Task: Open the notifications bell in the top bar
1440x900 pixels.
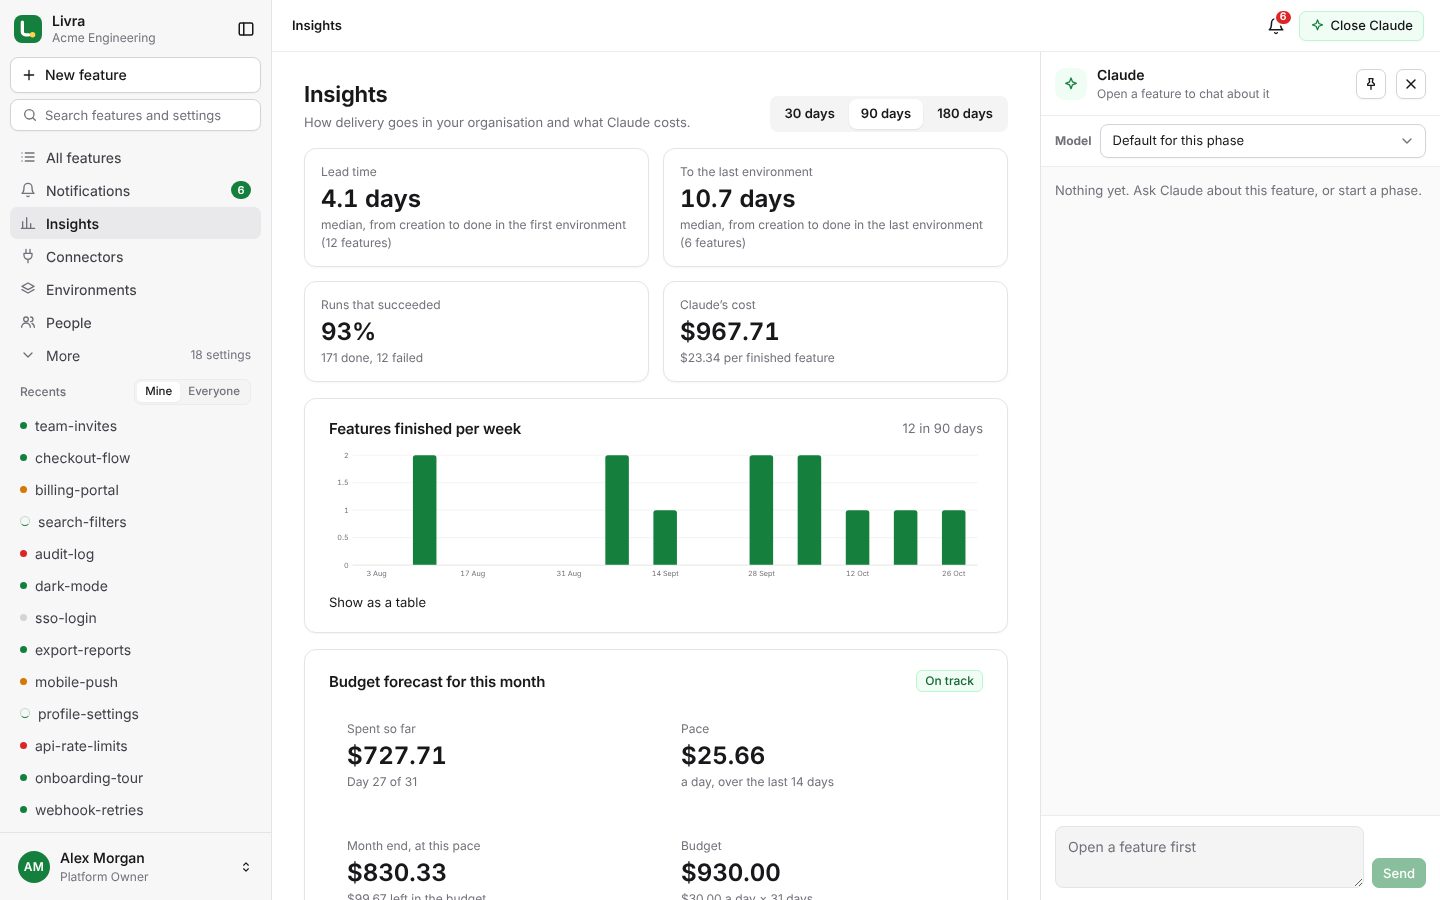Action: (1276, 26)
